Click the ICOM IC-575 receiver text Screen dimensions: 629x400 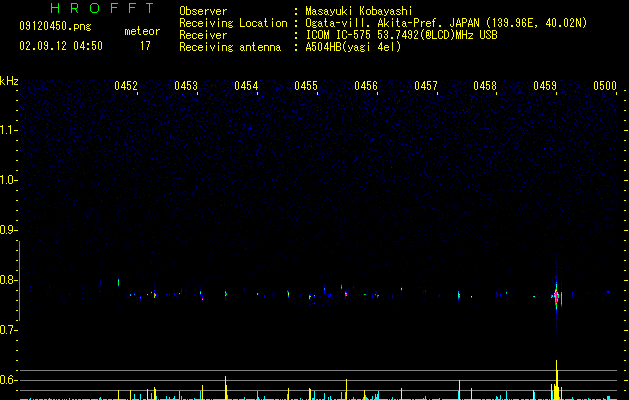coord(401,35)
